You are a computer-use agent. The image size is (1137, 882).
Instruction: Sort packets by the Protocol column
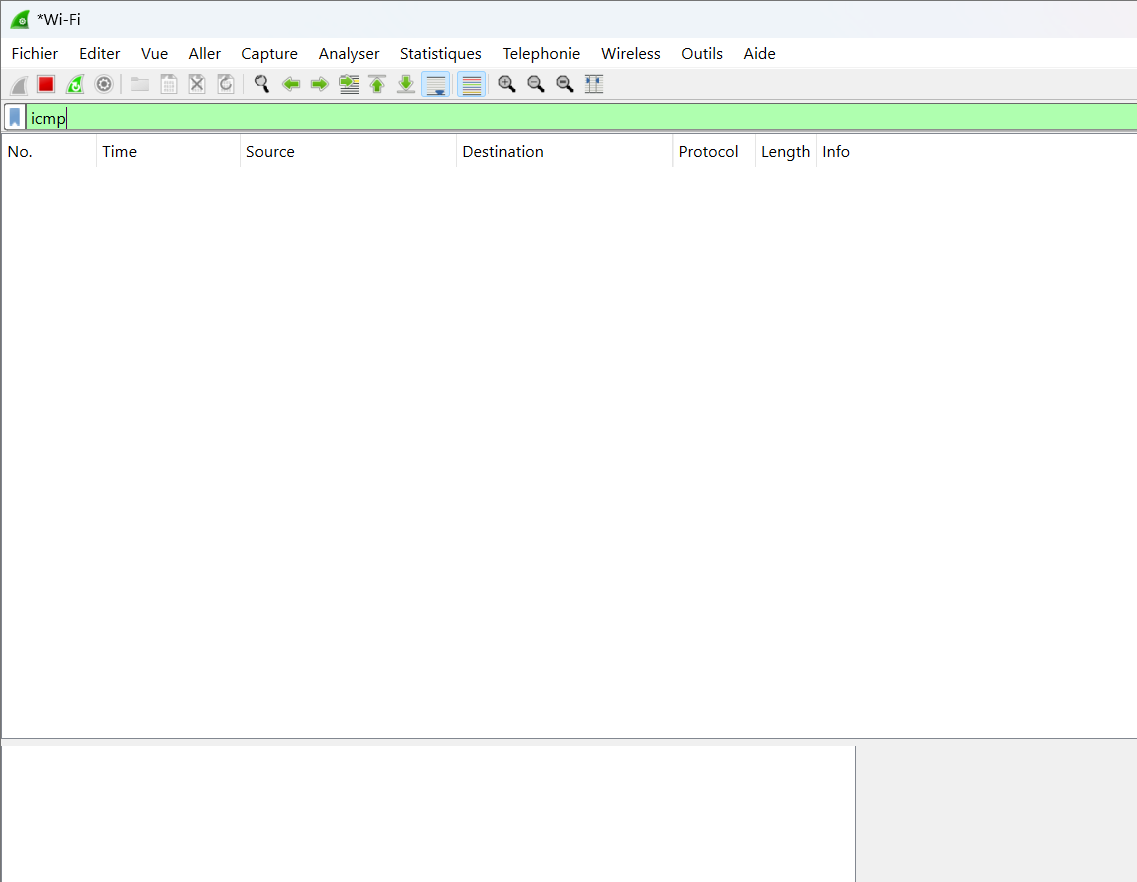click(714, 152)
